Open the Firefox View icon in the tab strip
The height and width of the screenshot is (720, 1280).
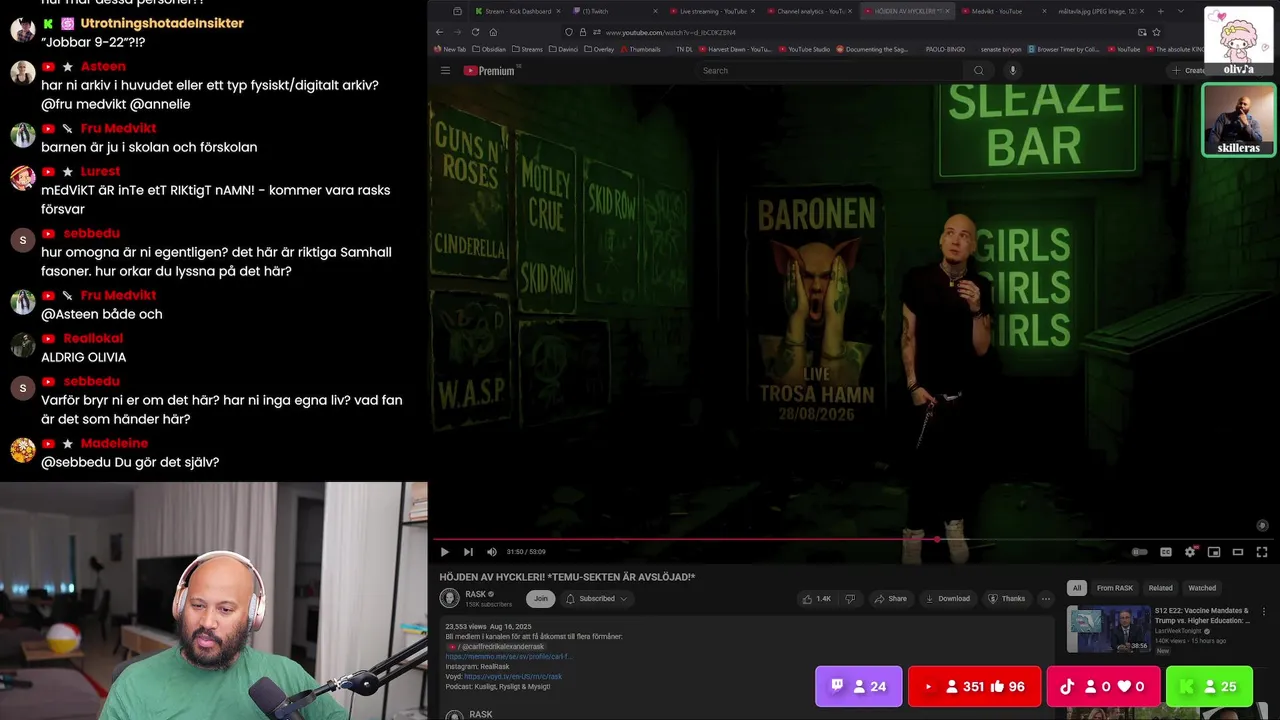[x=457, y=11]
